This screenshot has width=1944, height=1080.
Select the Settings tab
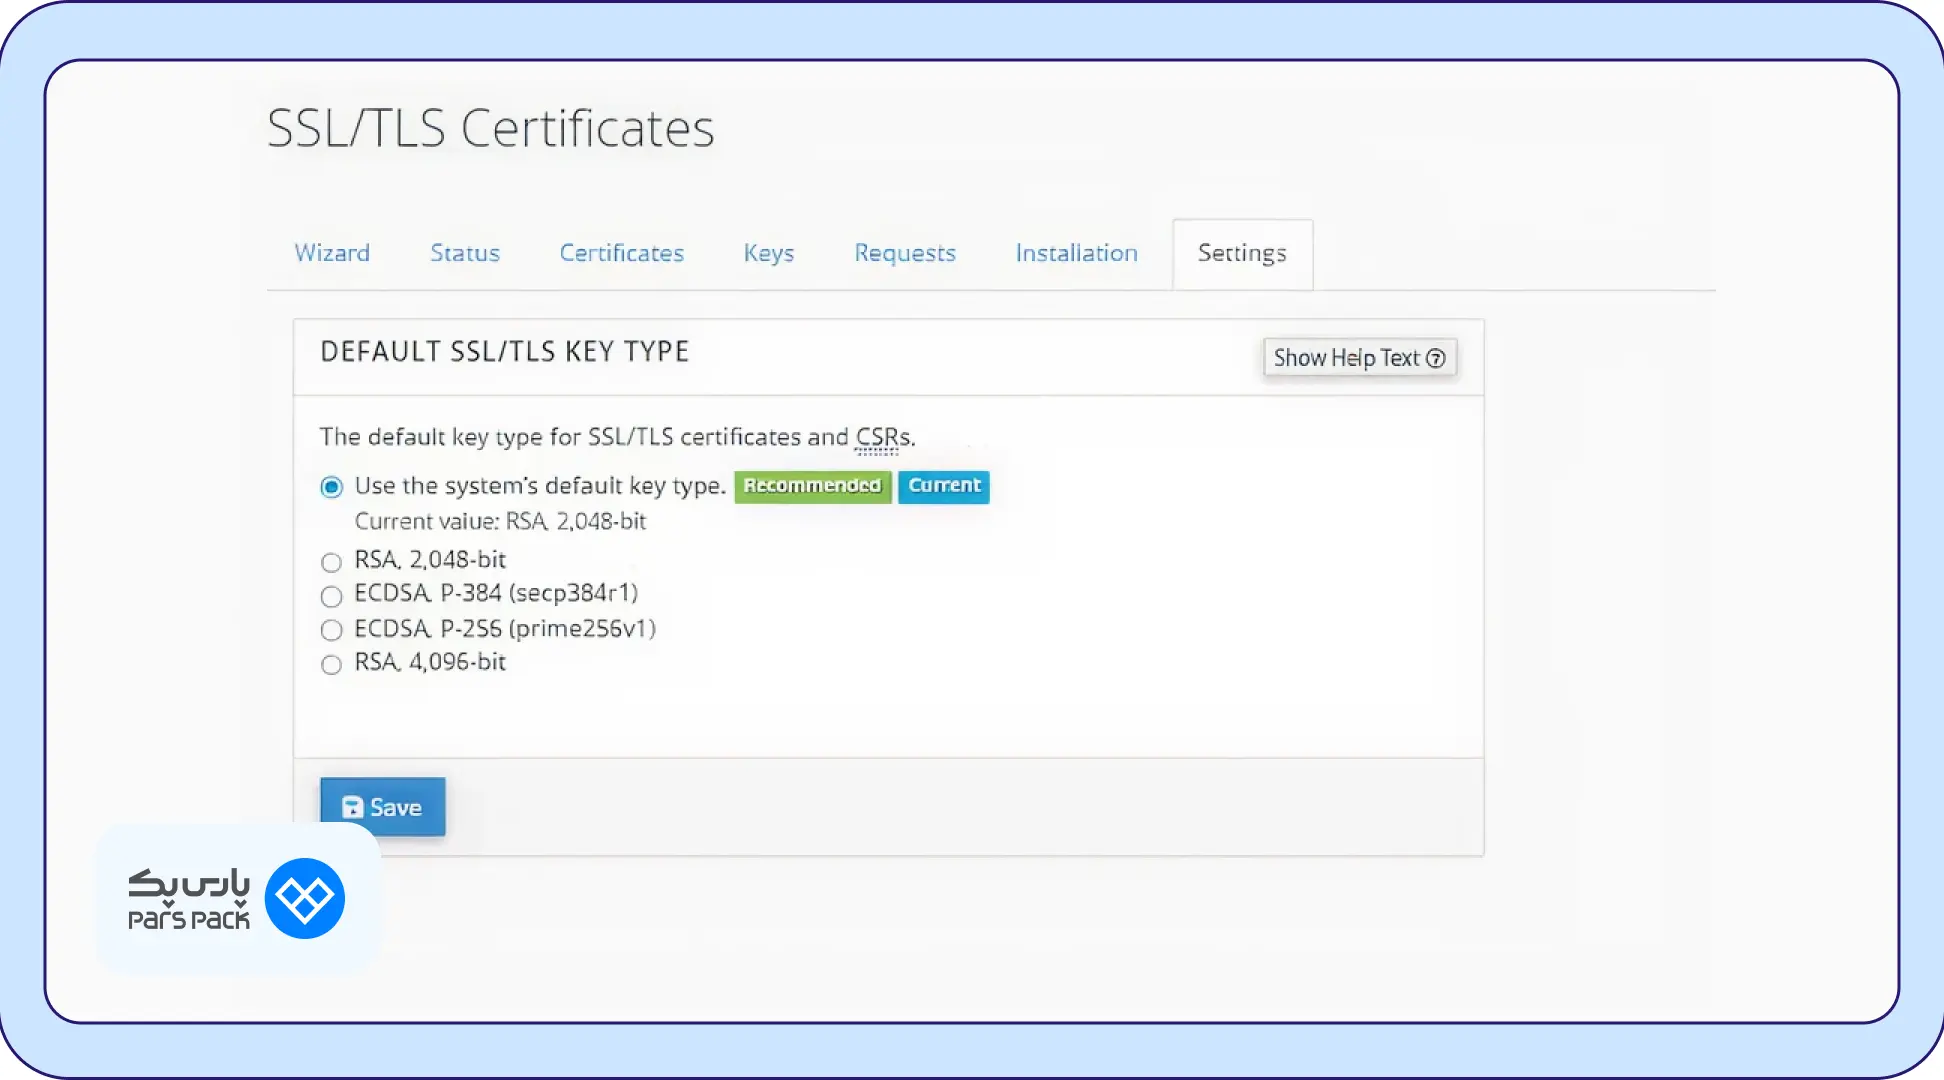point(1243,254)
